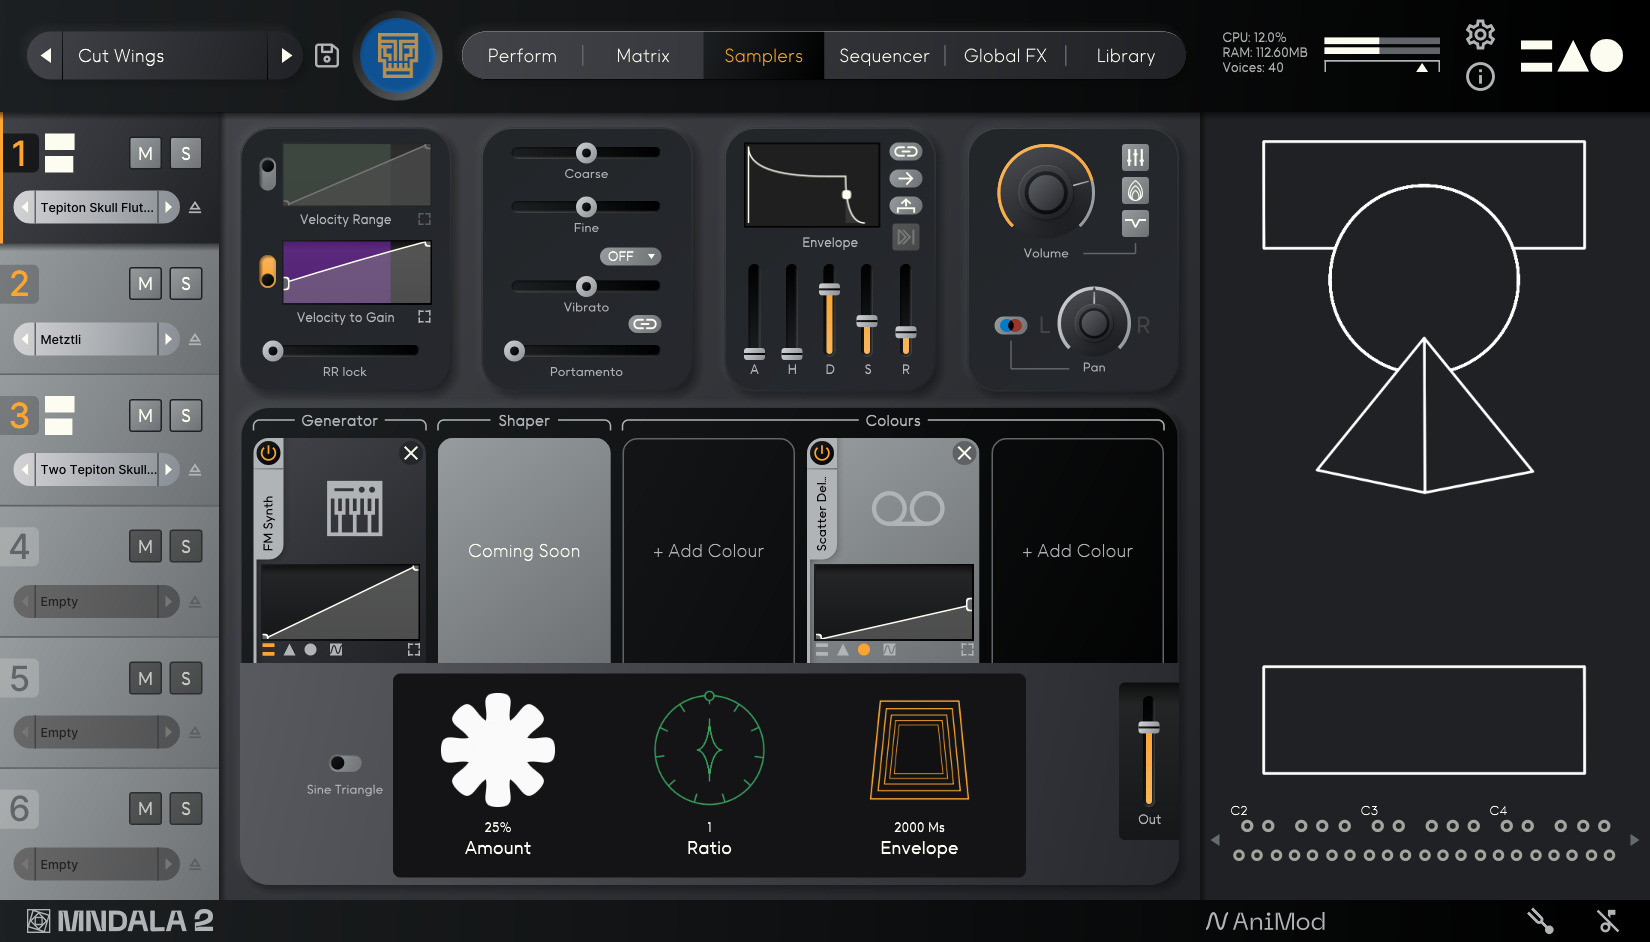This screenshot has height=942, width=1650.
Task: Go to next preset after Cut Wings
Action: click(286, 56)
